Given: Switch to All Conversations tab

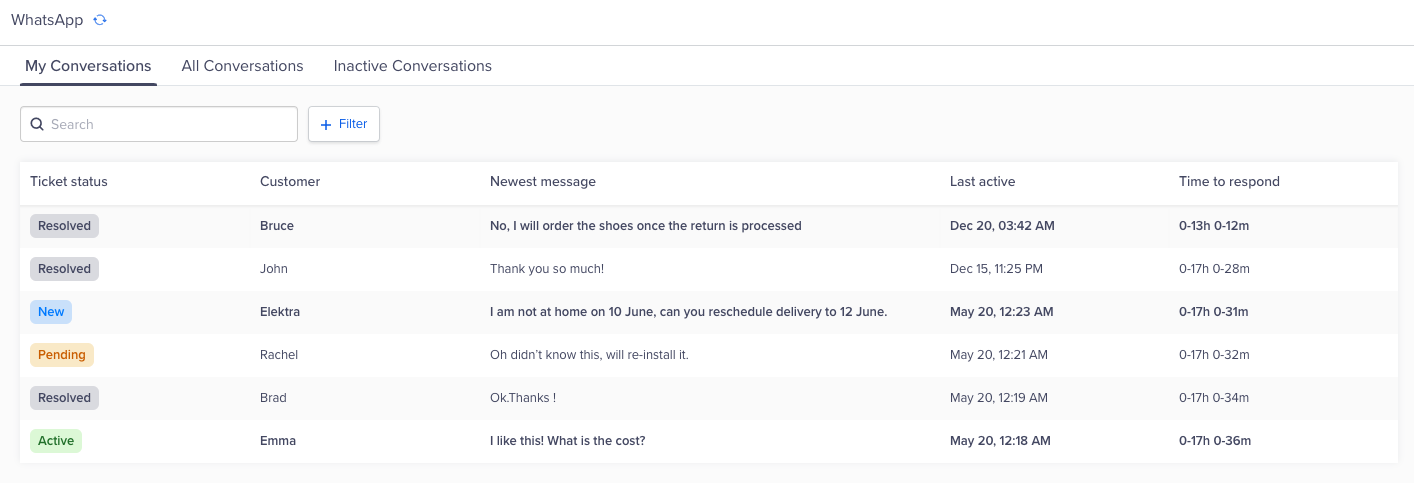Looking at the screenshot, I should tap(242, 66).
